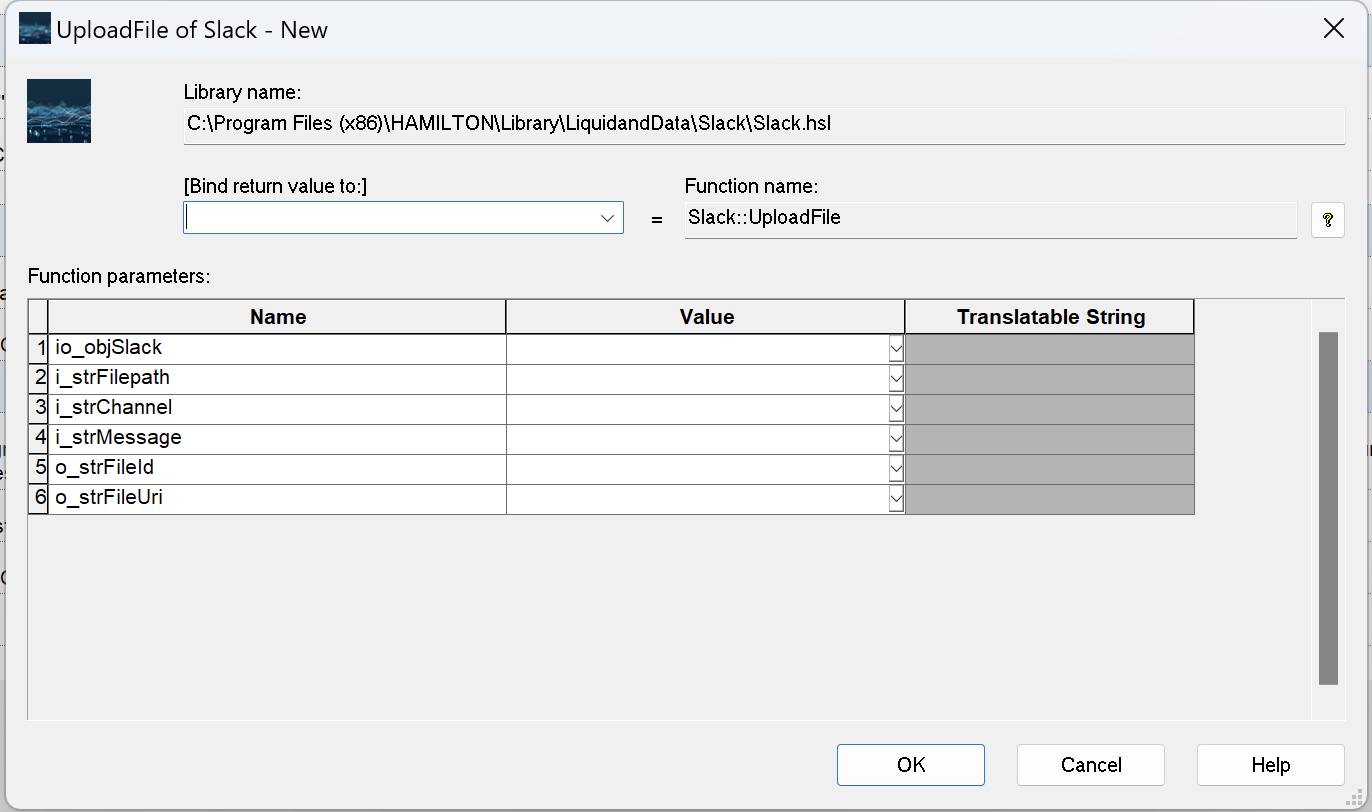Click the title bar app icon
This screenshot has height=812, width=1372.
35,29
